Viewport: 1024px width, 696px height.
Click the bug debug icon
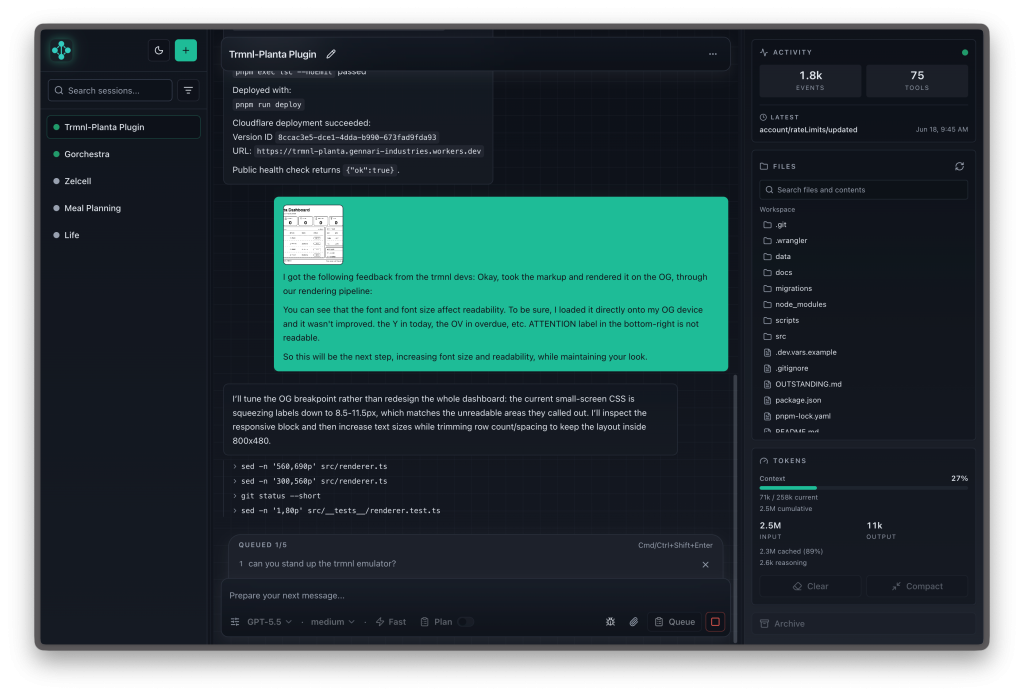(611, 622)
